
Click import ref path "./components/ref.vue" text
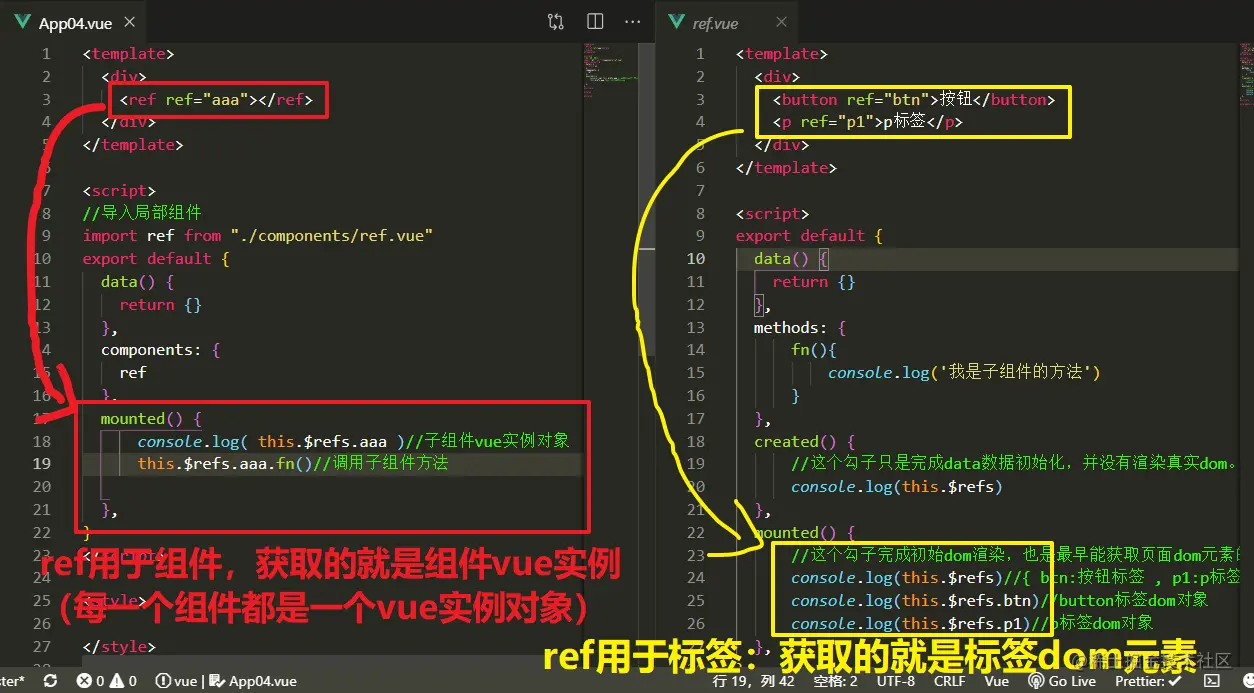331,236
